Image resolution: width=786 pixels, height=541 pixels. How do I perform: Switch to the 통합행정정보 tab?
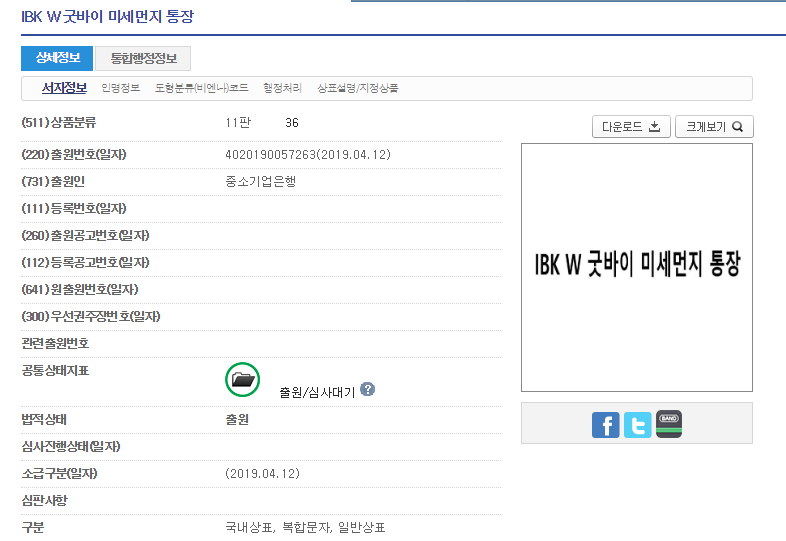pyautogui.click(x=143, y=58)
